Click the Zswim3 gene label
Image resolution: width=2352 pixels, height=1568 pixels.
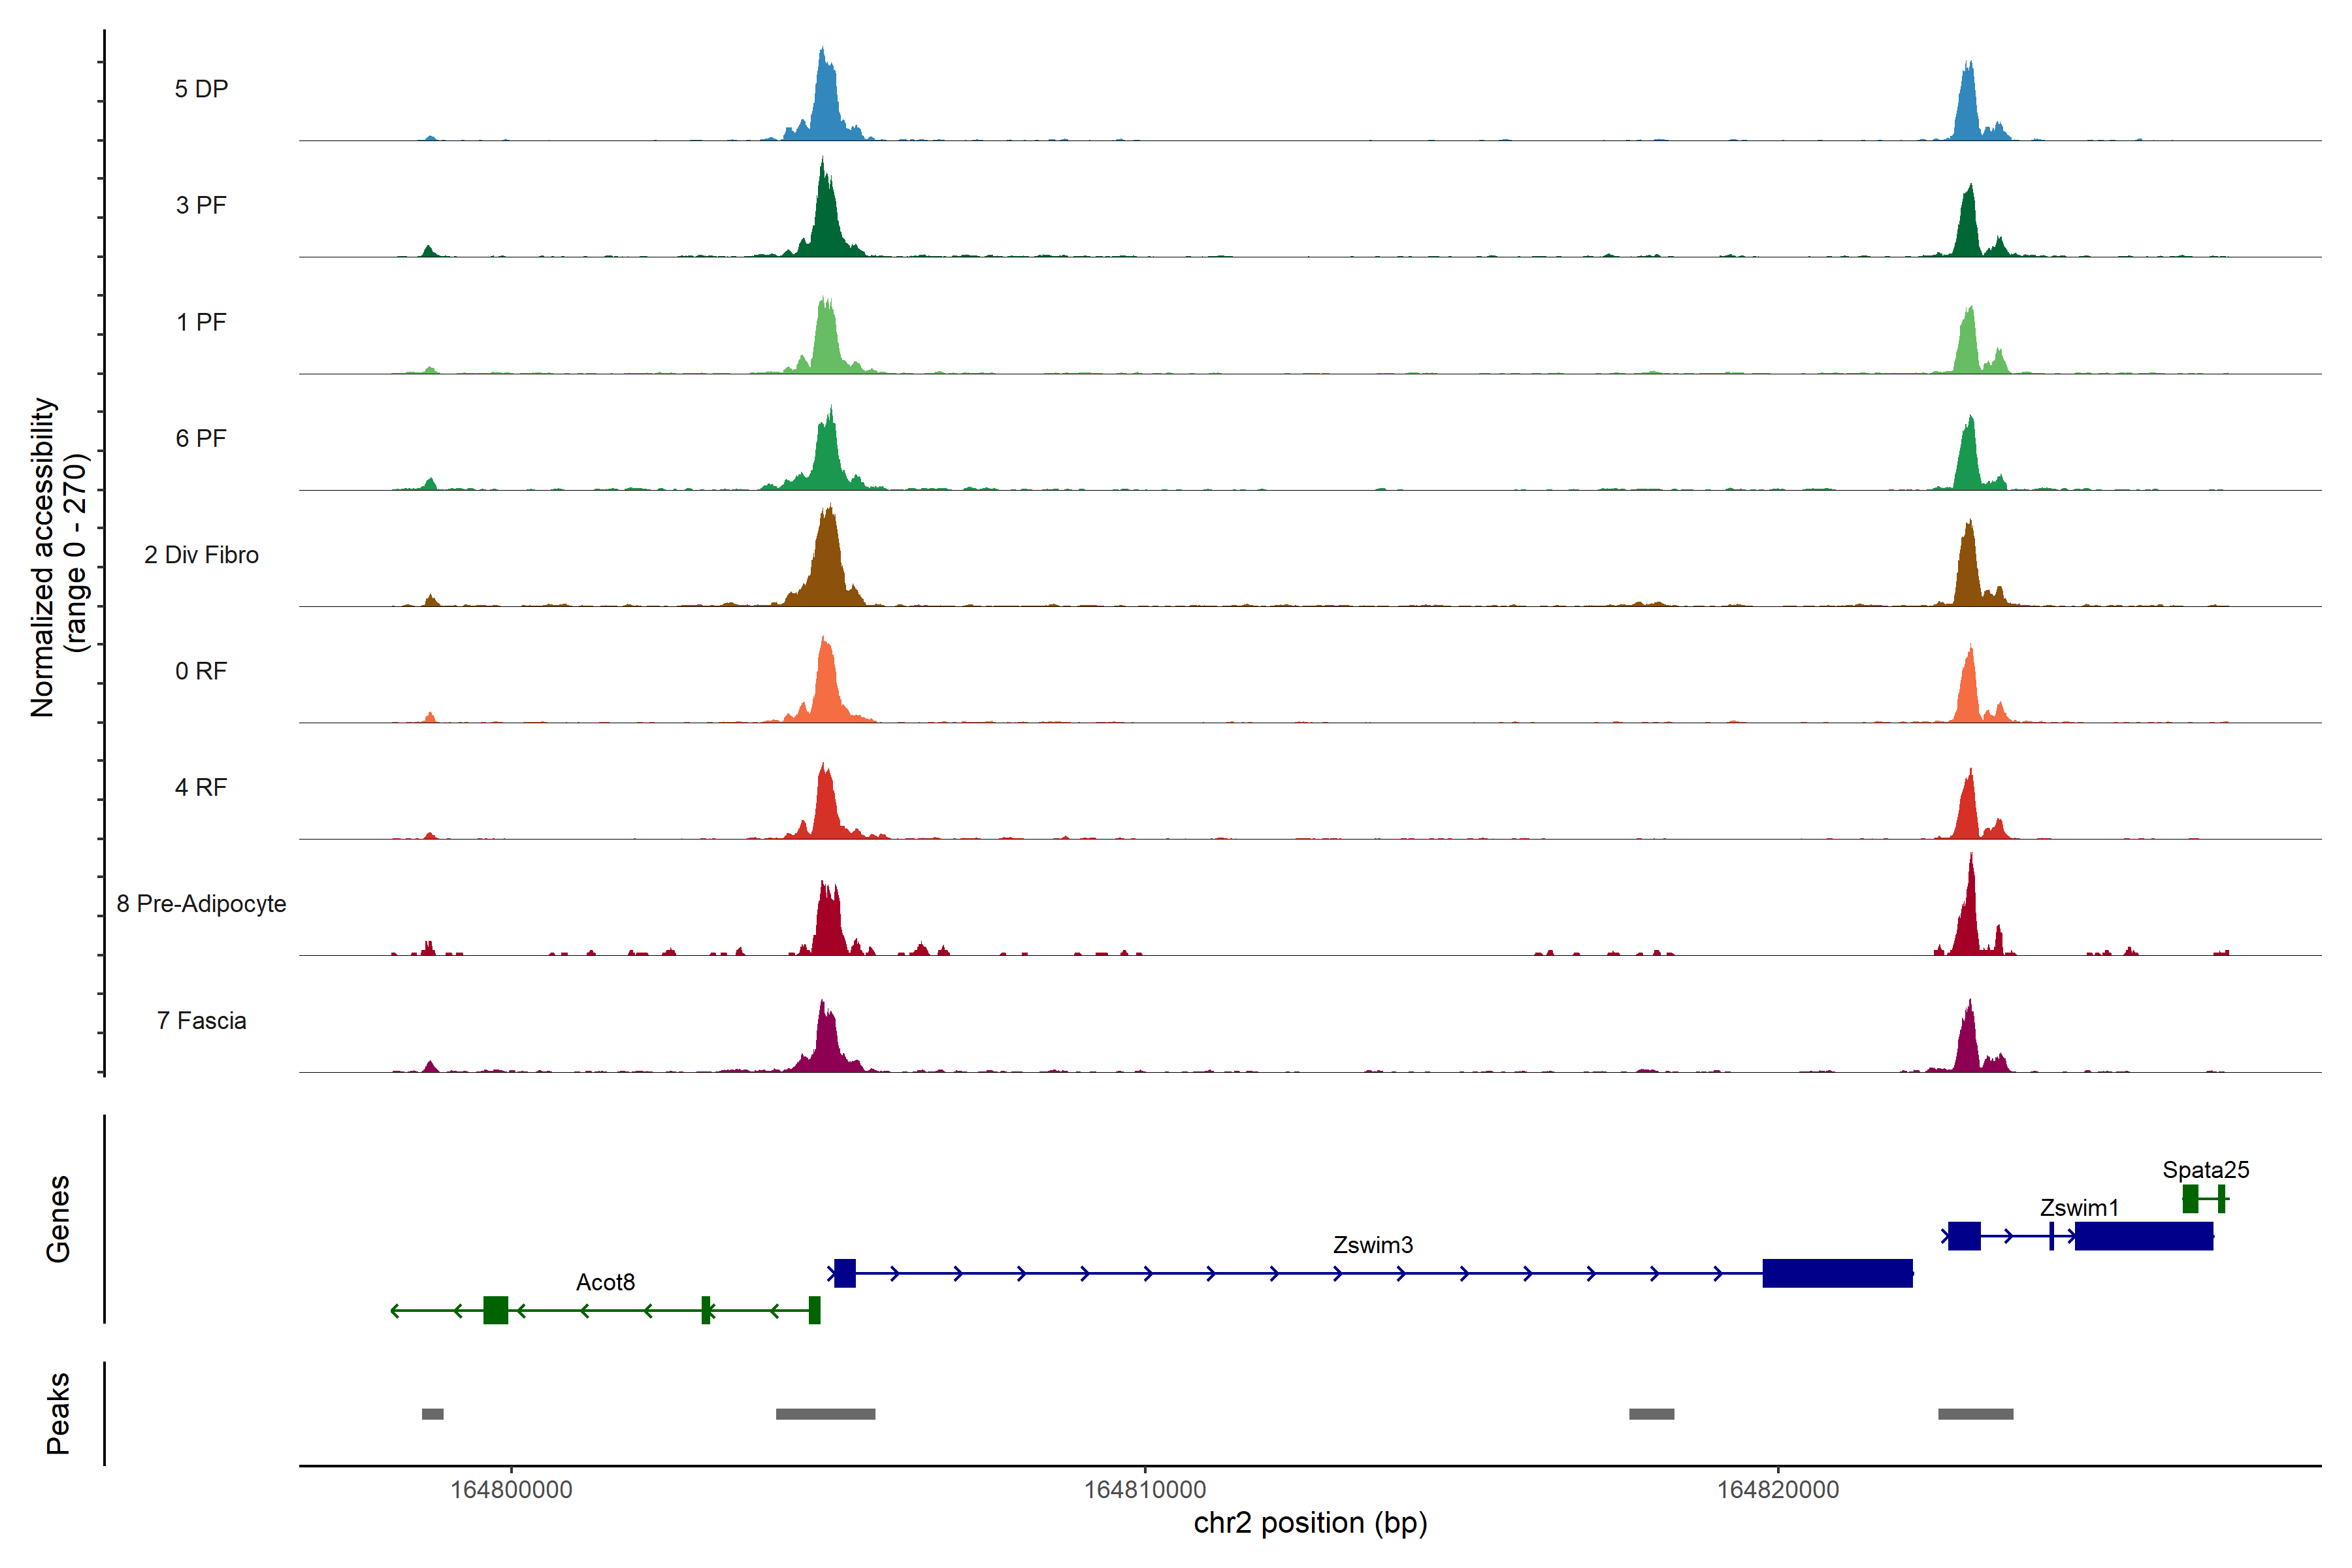point(1372,1245)
